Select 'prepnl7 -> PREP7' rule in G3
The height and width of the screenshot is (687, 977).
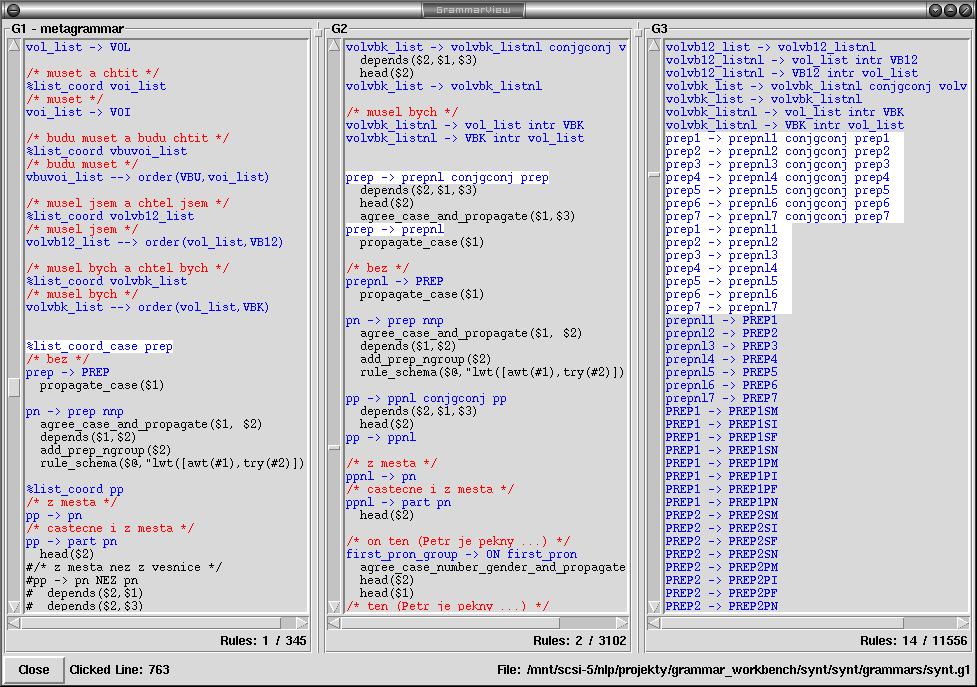[x=722, y=398]
